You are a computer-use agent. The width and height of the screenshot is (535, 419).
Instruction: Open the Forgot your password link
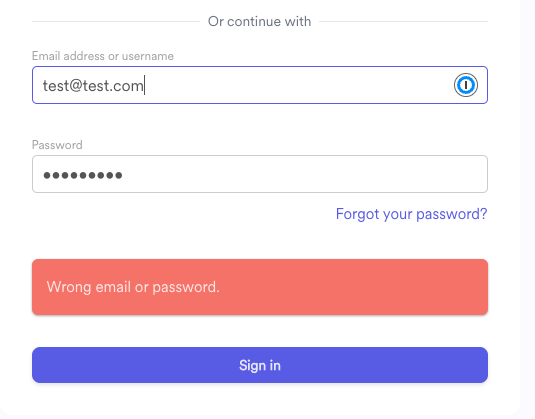click(x=411, y=214)
